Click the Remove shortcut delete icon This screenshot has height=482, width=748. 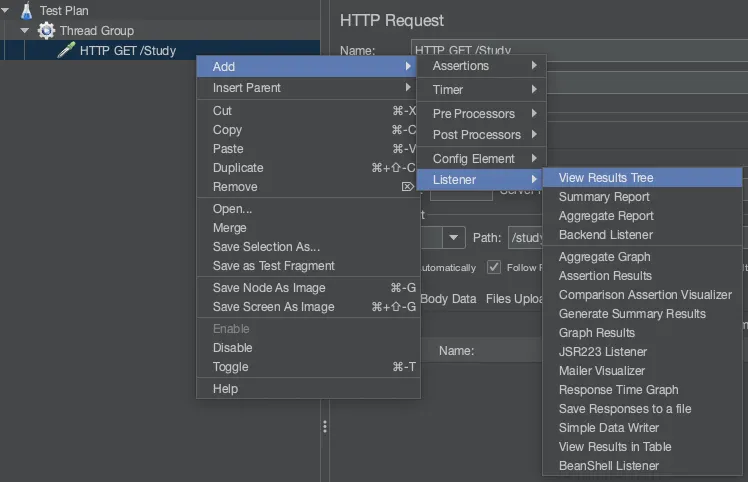407,187
